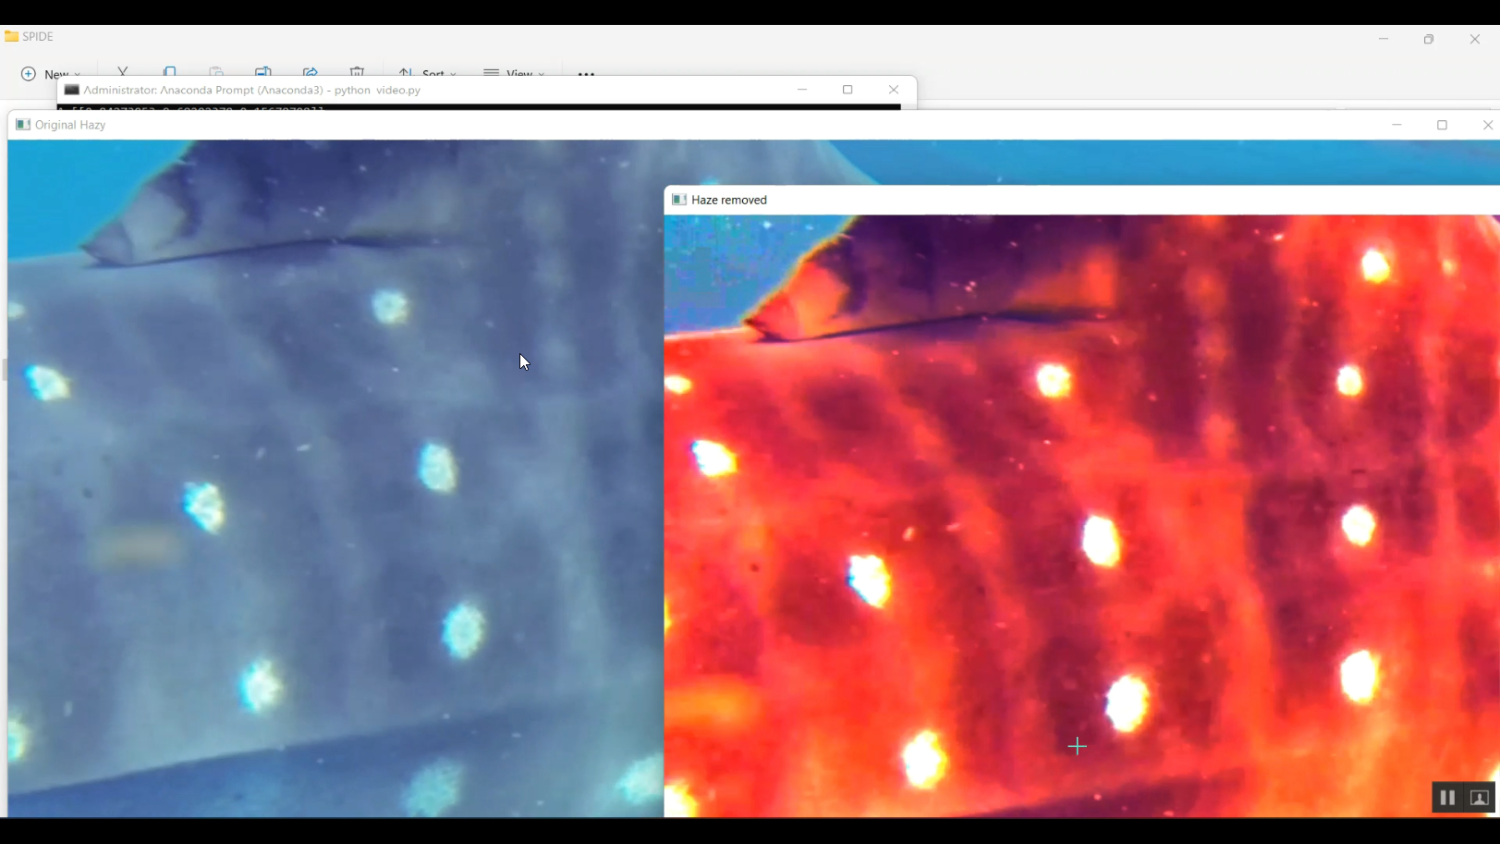
Task: Click the New button in Explorer
Action: tap(48, 74)
